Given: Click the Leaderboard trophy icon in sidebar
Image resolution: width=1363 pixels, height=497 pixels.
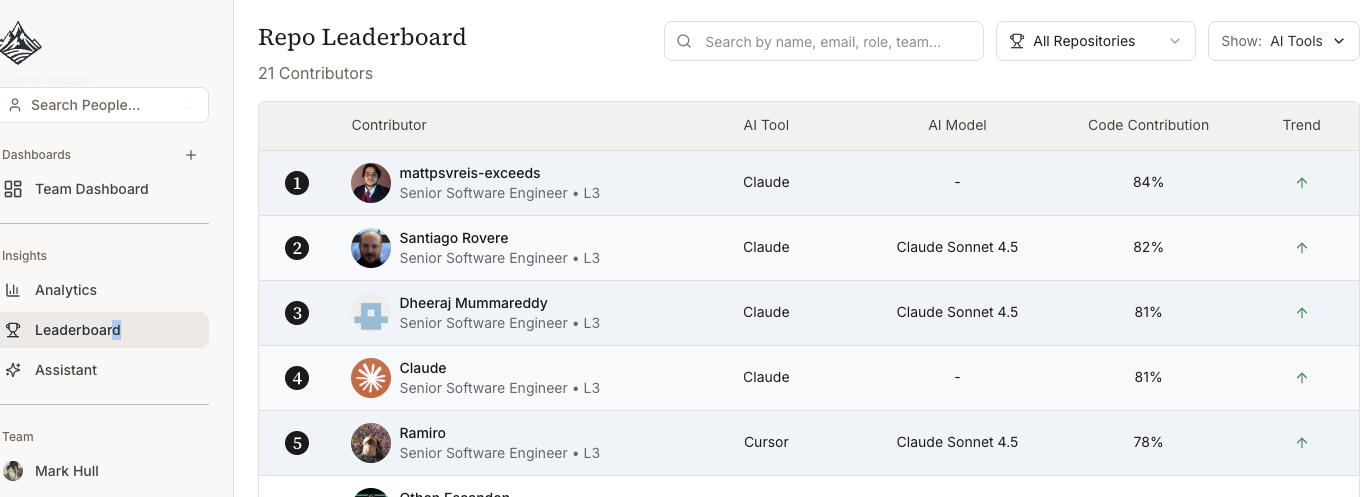Looking at the screenshot, I should pyautogui.click(x=13, y=330).
